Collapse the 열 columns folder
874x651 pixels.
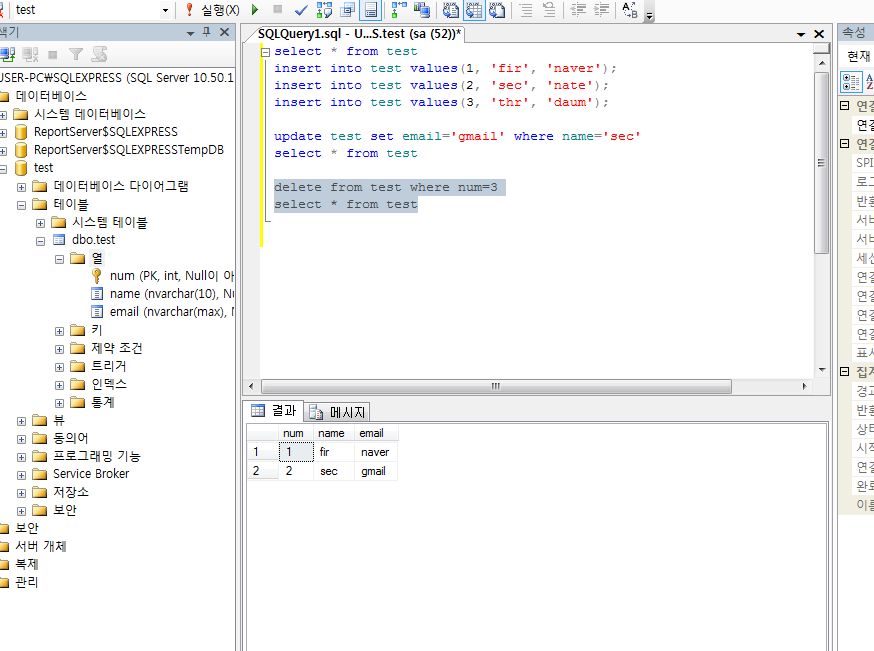tap(59, 259)
